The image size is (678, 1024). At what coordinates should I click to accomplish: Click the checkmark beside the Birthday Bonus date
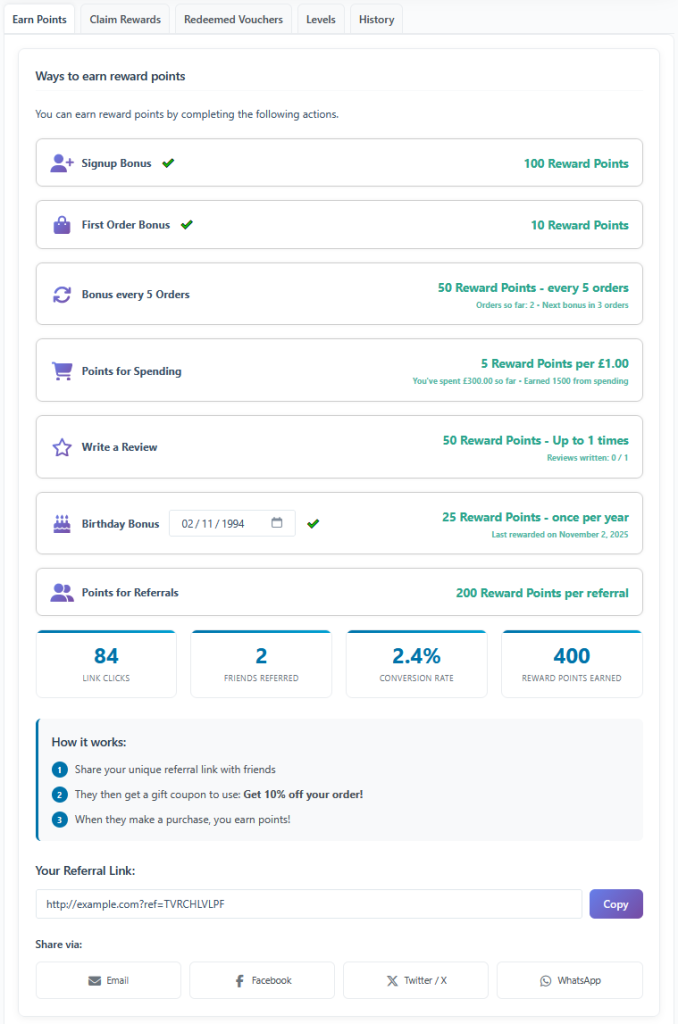click(x=313, y=523)
